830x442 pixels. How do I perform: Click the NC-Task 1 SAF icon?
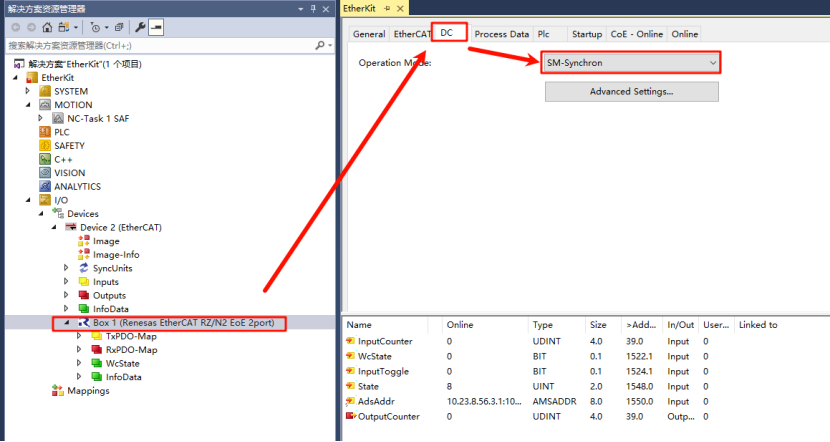point(58,119)
